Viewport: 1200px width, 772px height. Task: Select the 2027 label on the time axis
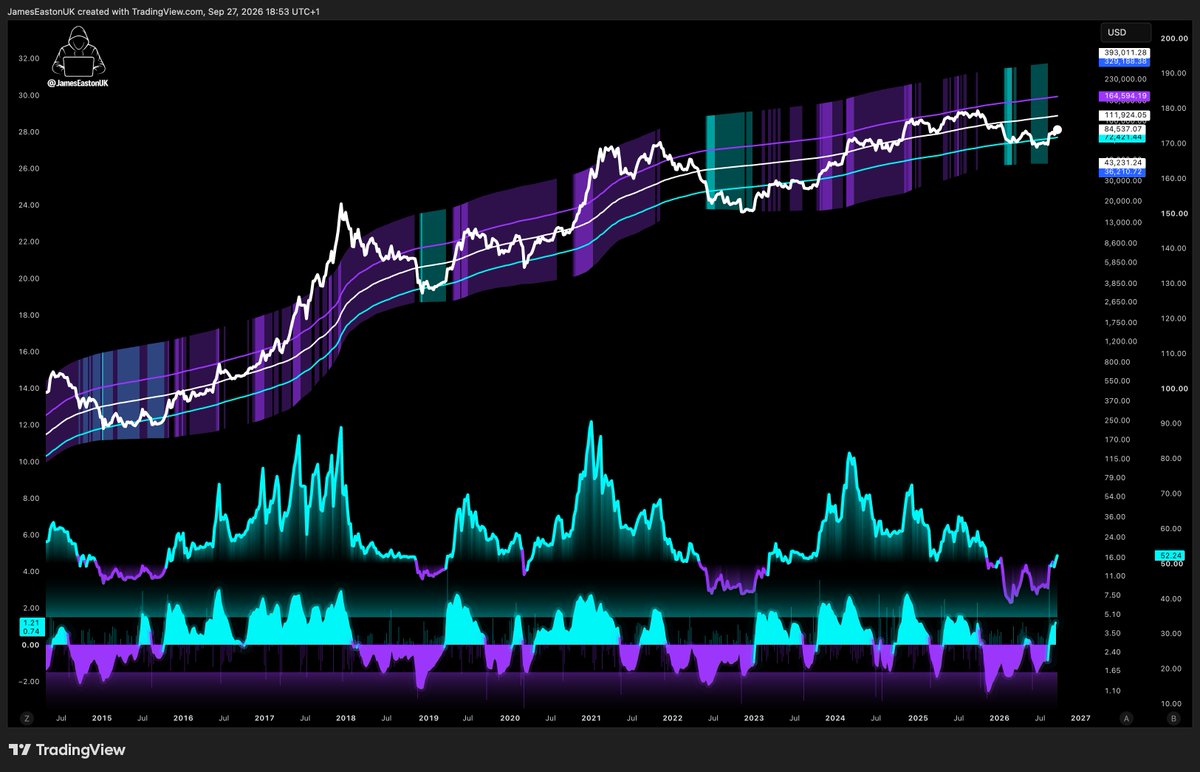[x=1079, y=718]
